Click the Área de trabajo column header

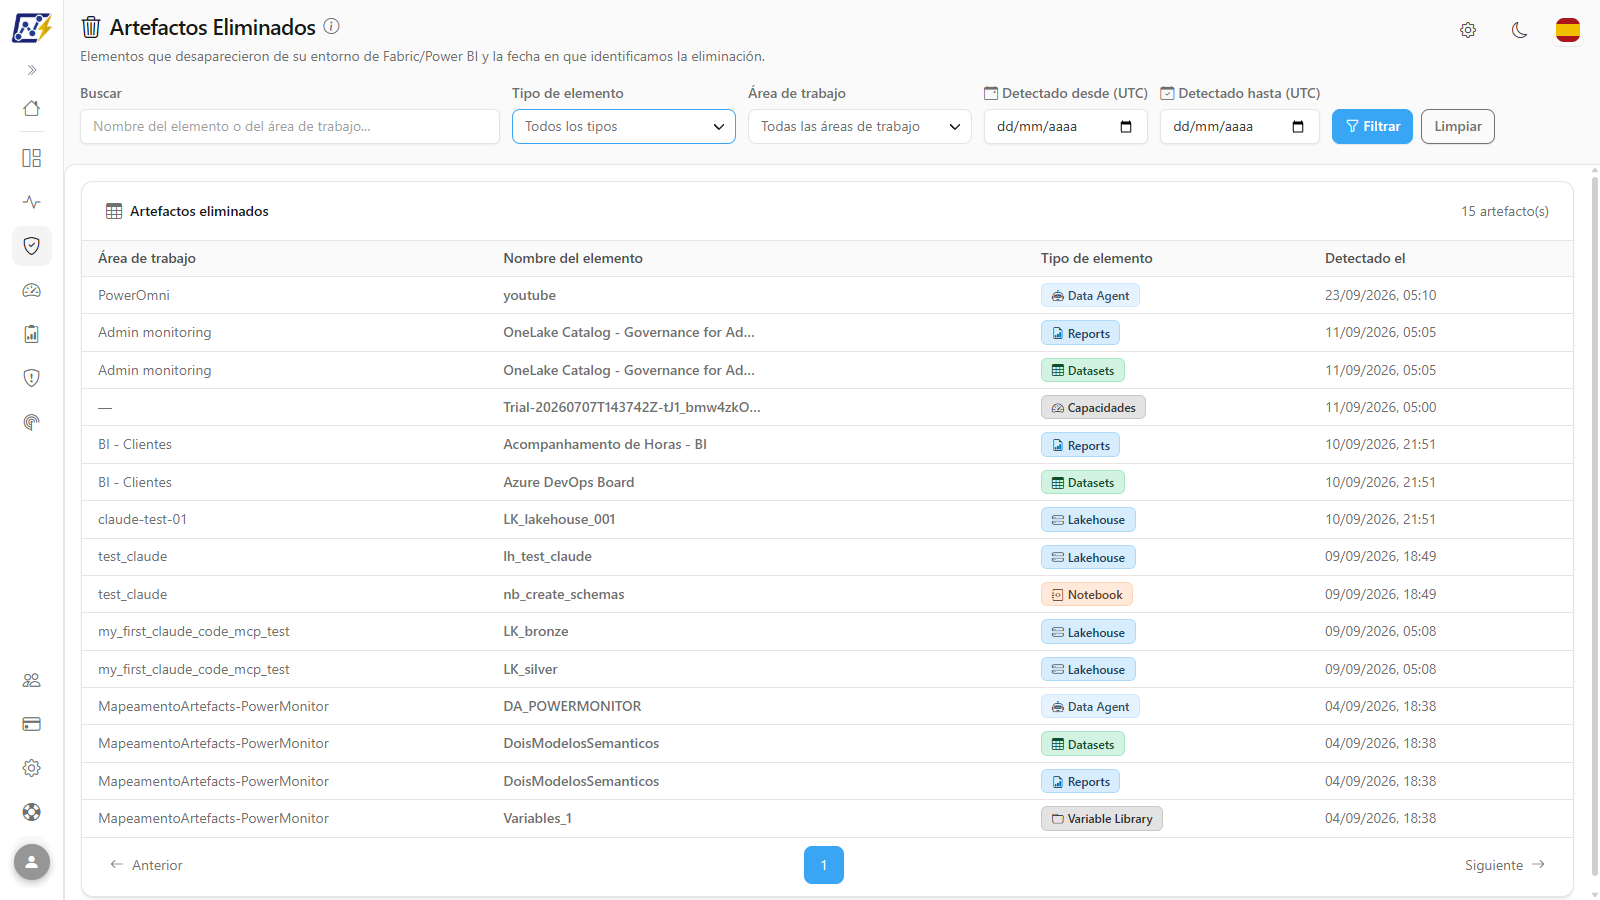pyautogui.click(x=147, y=258)
